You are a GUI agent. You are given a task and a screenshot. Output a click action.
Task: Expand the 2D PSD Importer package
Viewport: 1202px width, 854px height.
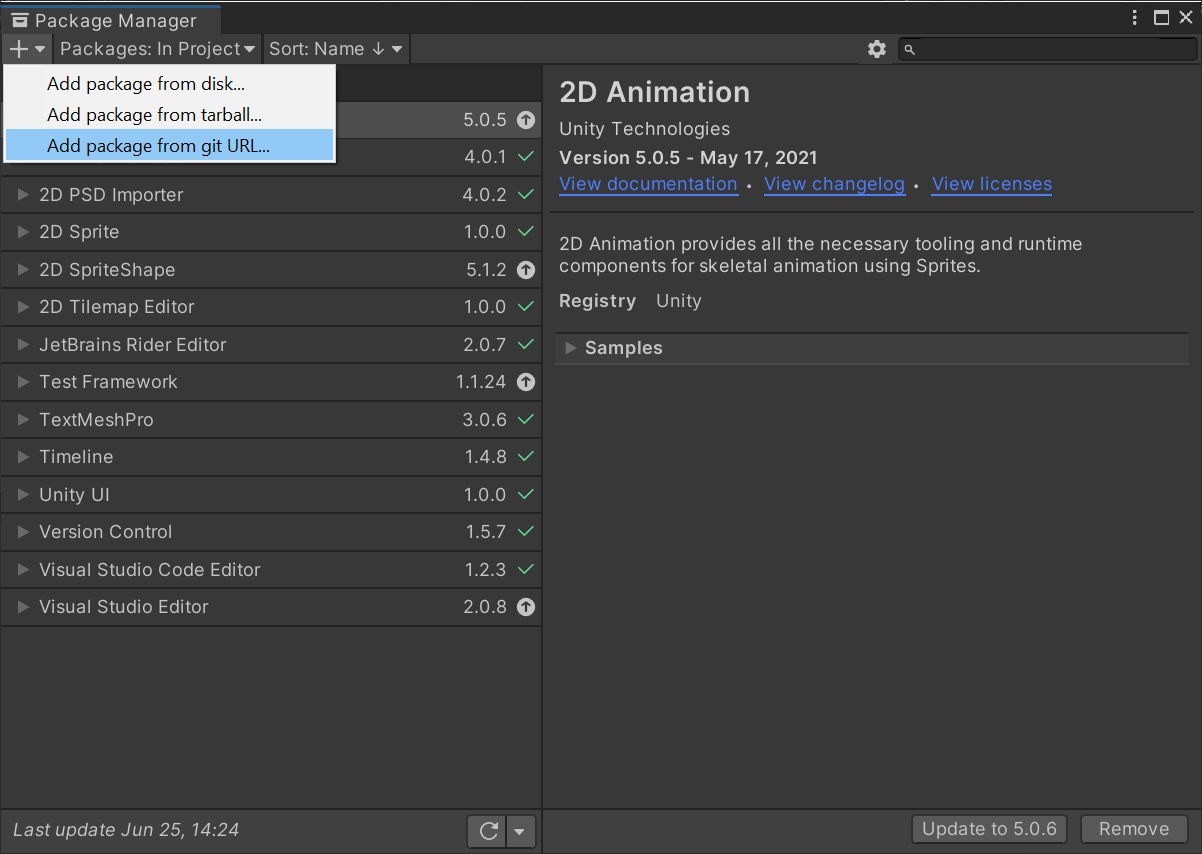tap(24, 195)
